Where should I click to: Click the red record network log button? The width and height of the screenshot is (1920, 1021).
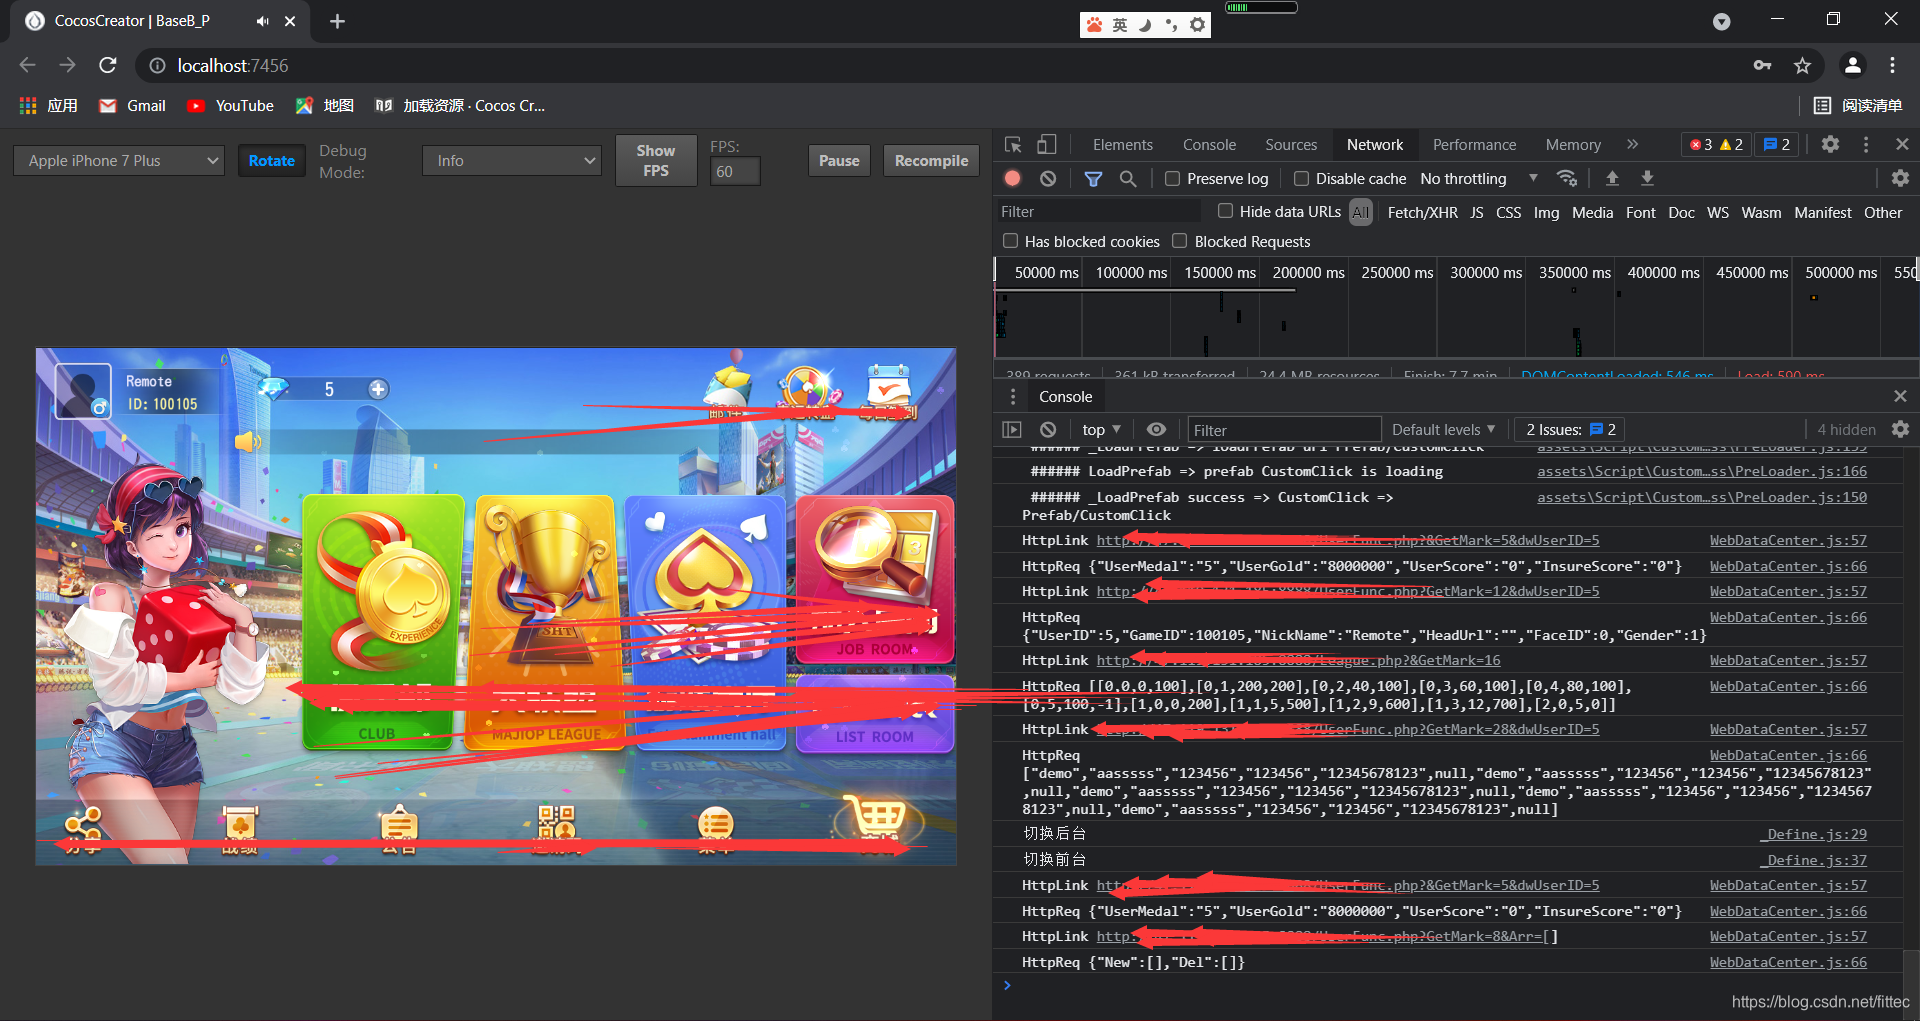[x=1012, y=178]
